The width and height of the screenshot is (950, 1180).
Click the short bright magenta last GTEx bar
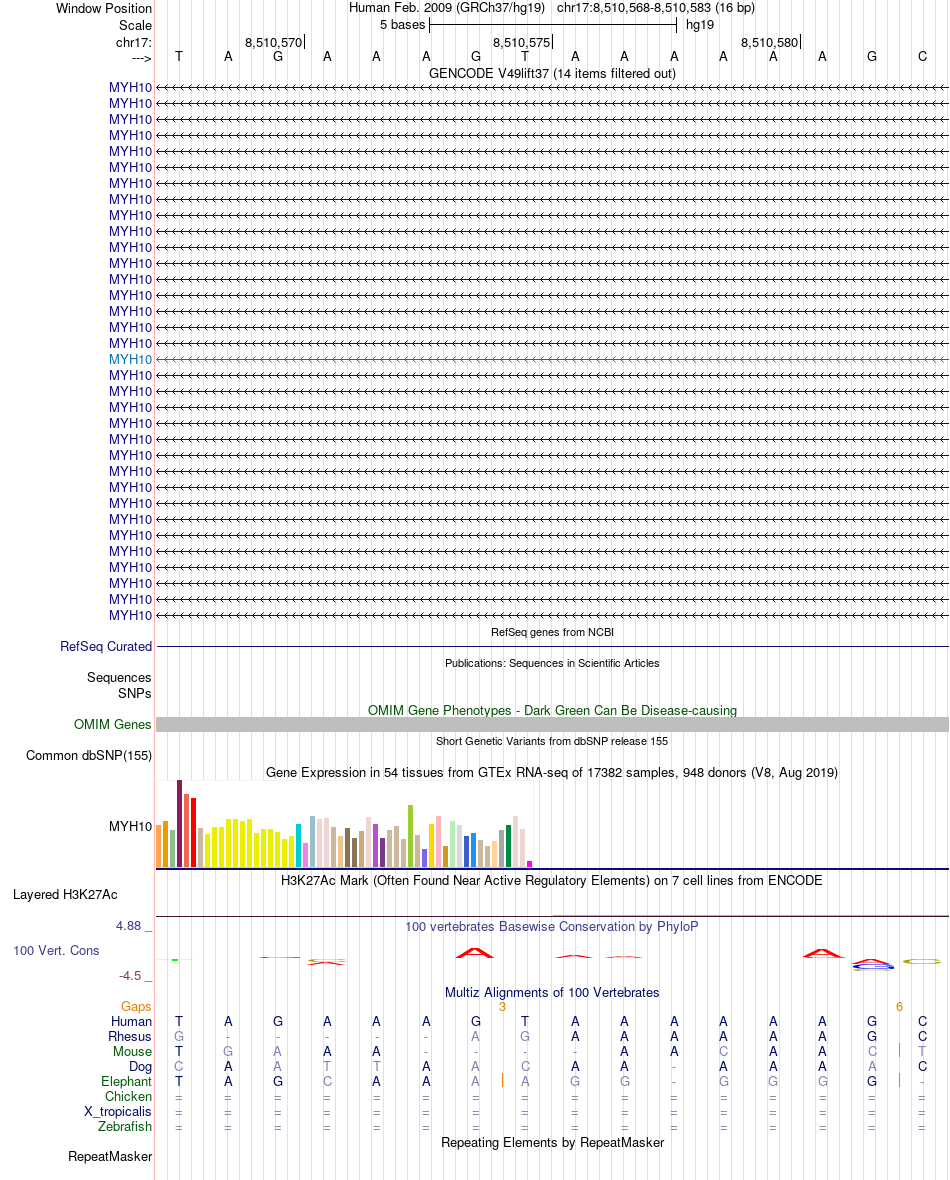coord(529,864)
